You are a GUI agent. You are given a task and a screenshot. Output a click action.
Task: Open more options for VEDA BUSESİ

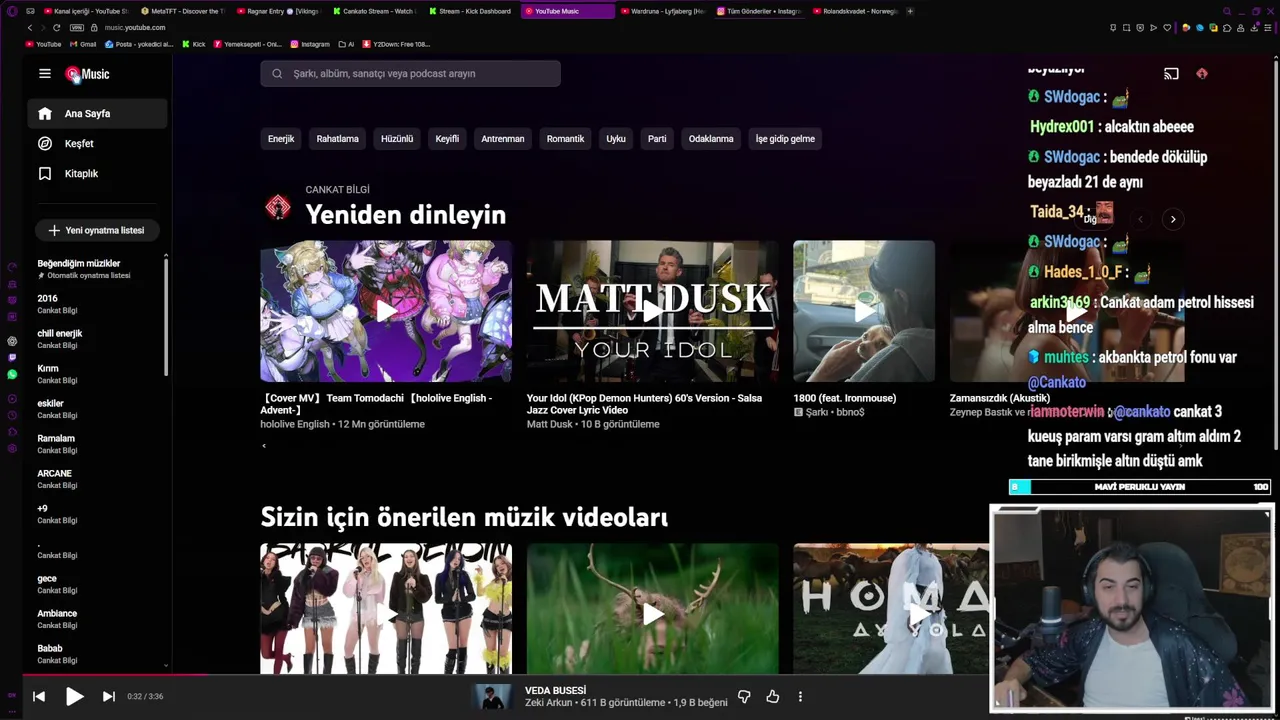[800, 697]
